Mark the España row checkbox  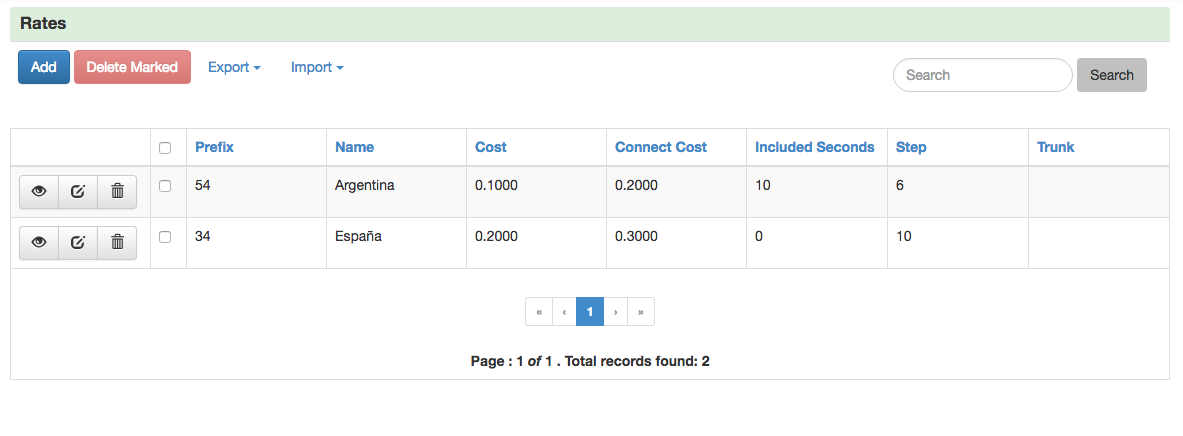pos(166,237)
